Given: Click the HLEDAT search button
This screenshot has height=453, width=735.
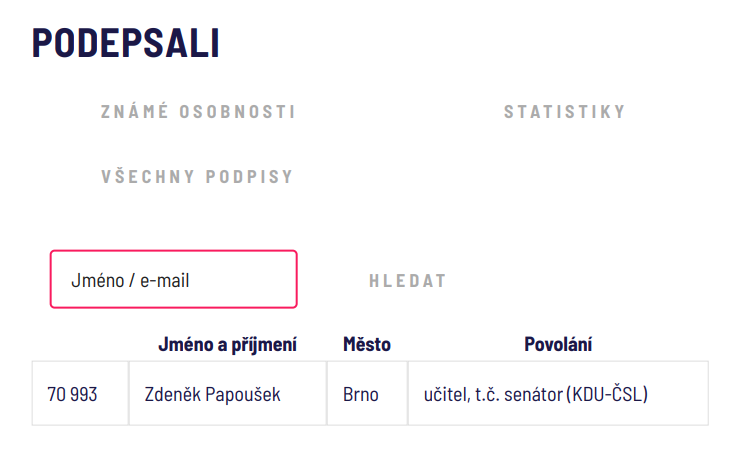Looking at the screenshot, I should point(408,281).
